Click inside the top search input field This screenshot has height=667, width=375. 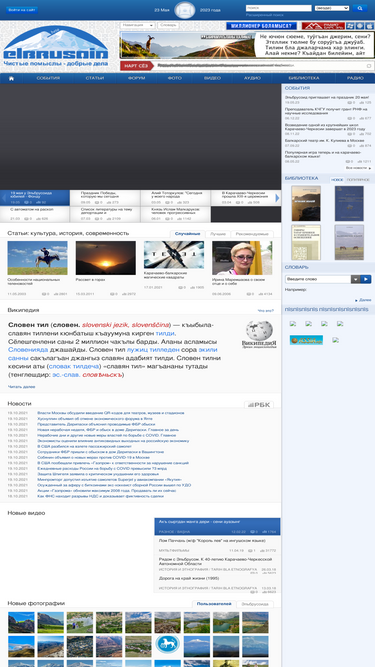click(x=278, y=8)
